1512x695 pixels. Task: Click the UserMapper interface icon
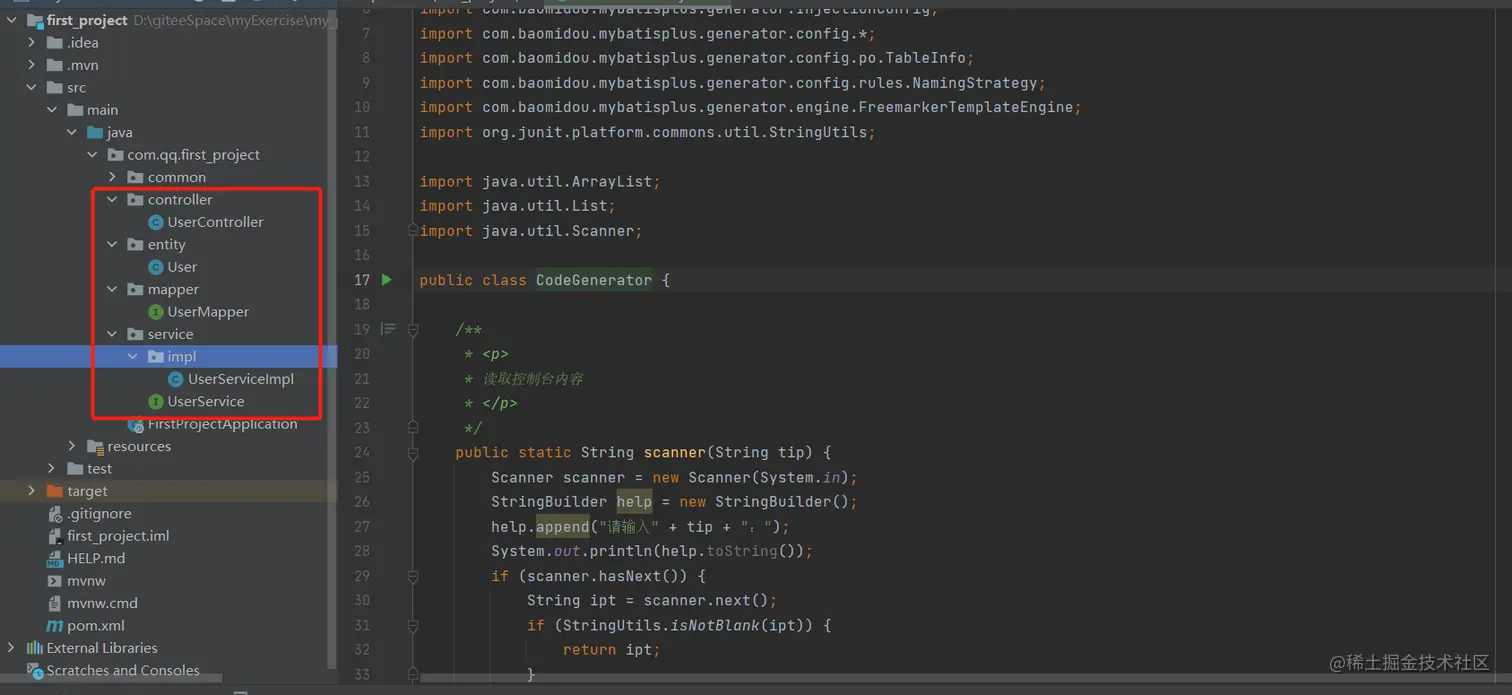click(156, 312)
